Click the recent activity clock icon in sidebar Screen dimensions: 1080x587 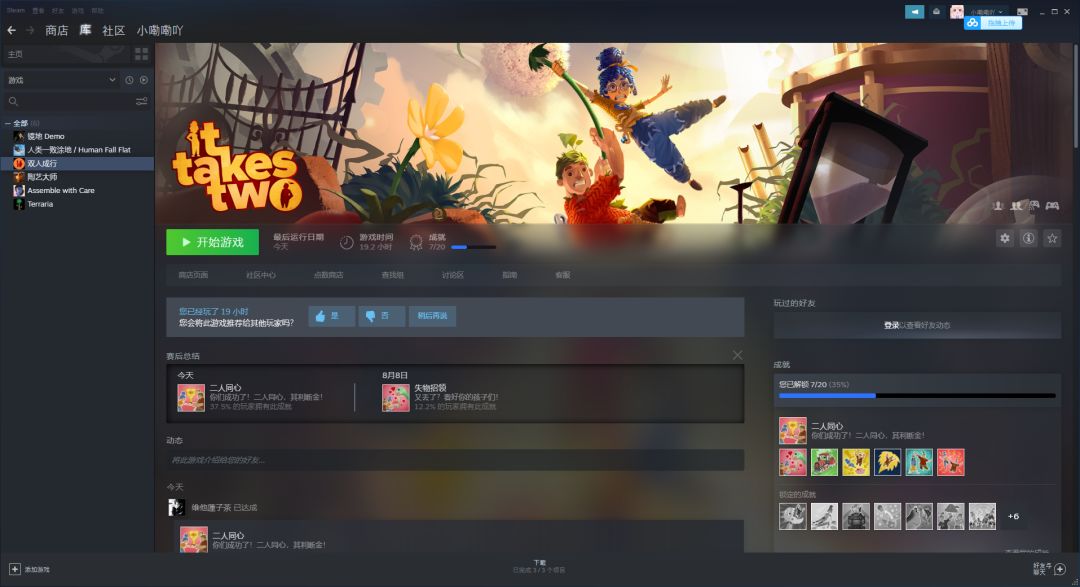point(129,80)
